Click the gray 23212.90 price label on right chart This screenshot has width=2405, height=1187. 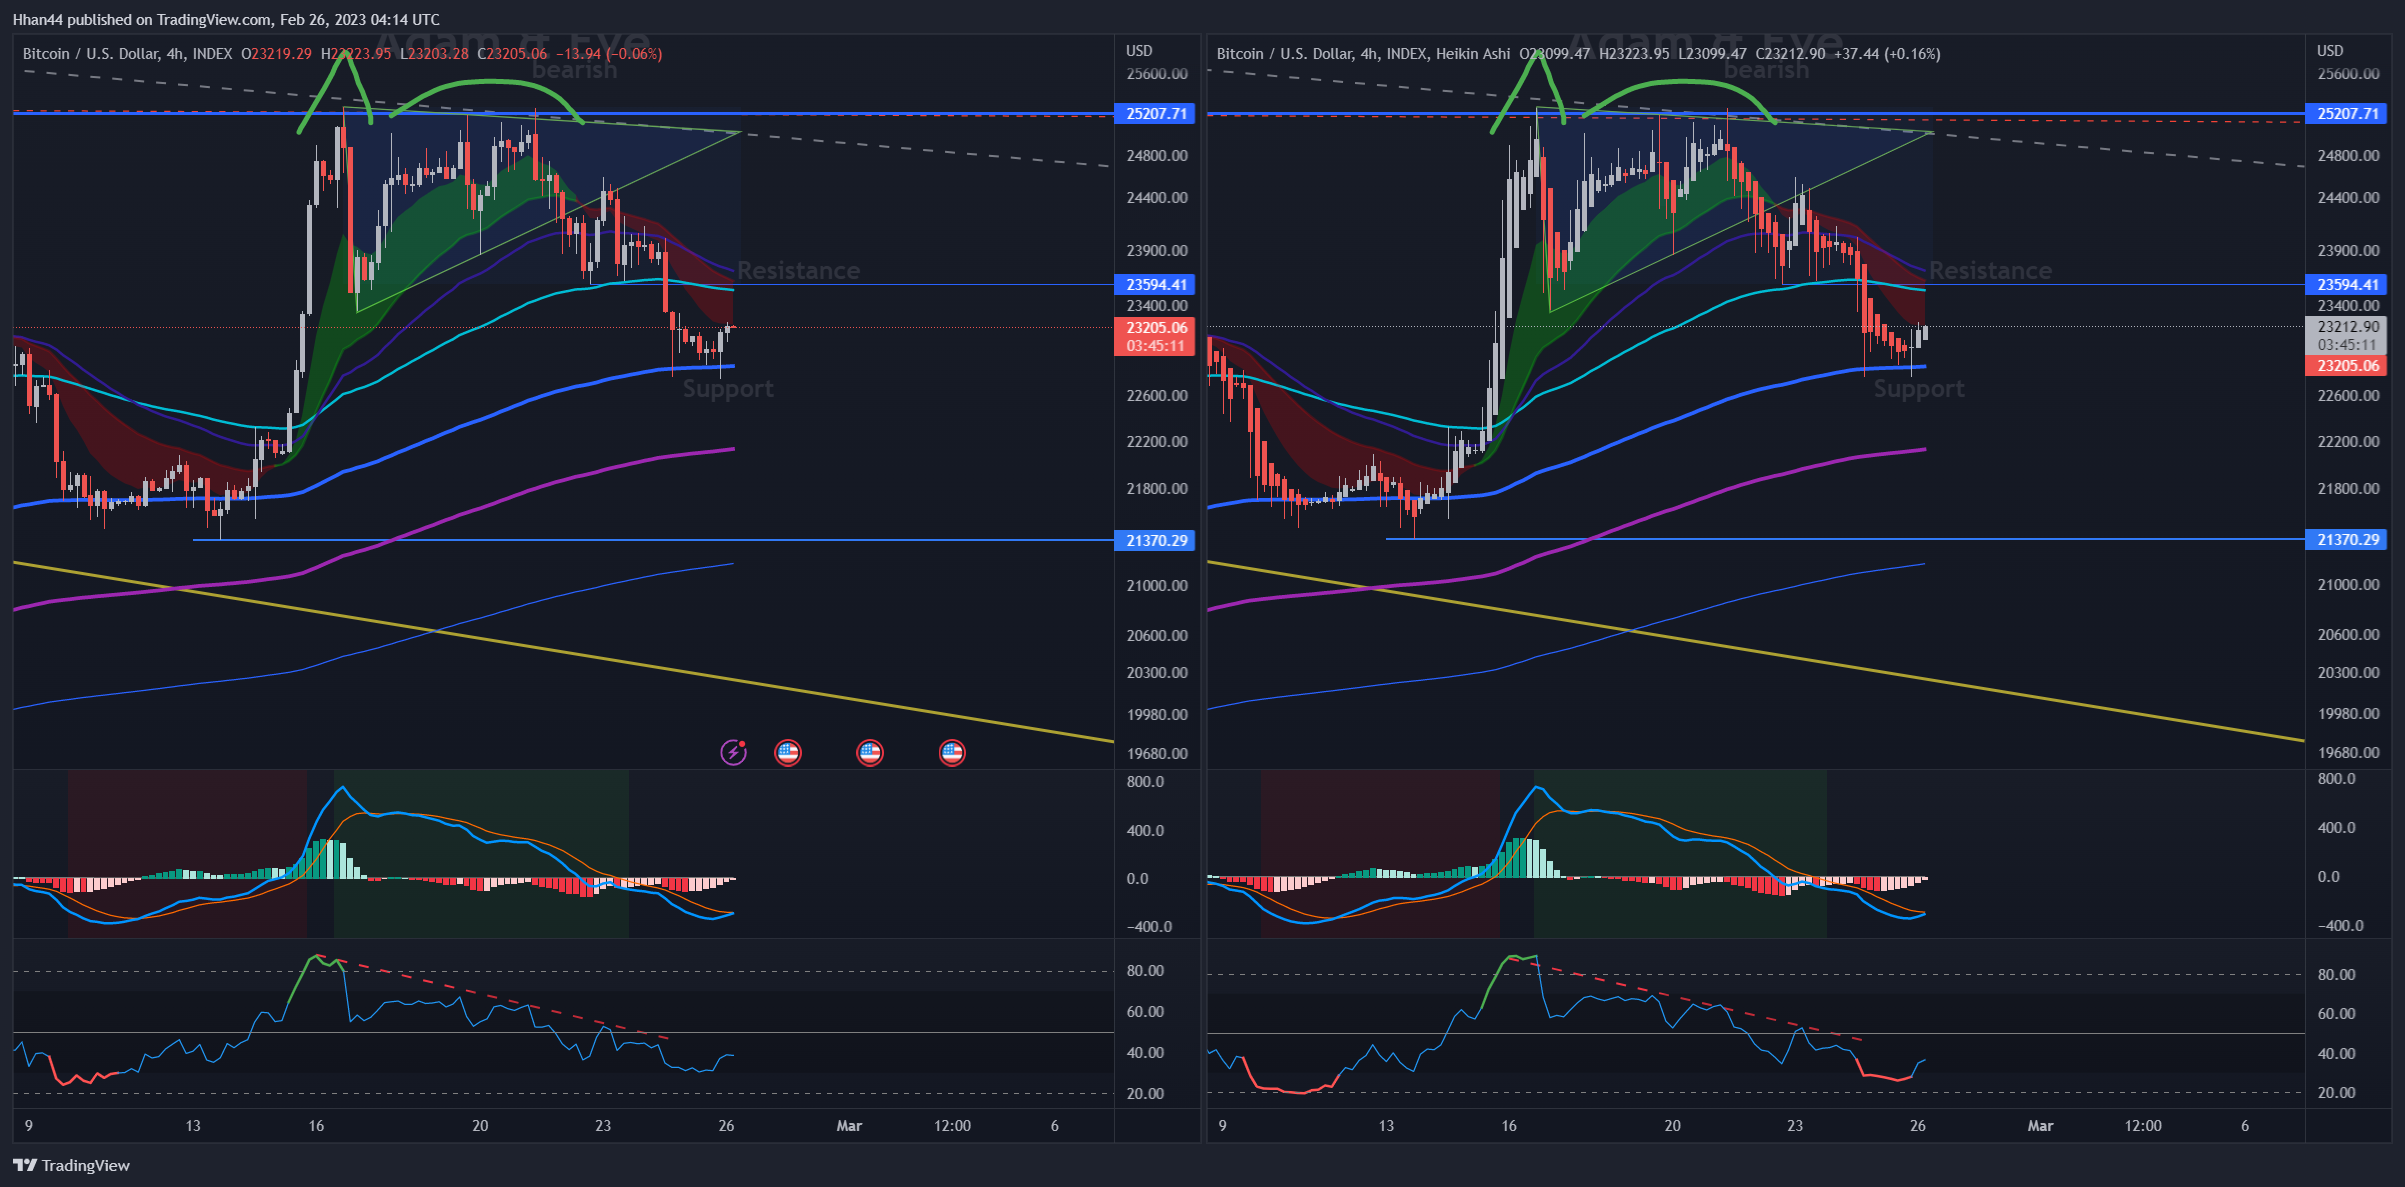point(2347,327)
